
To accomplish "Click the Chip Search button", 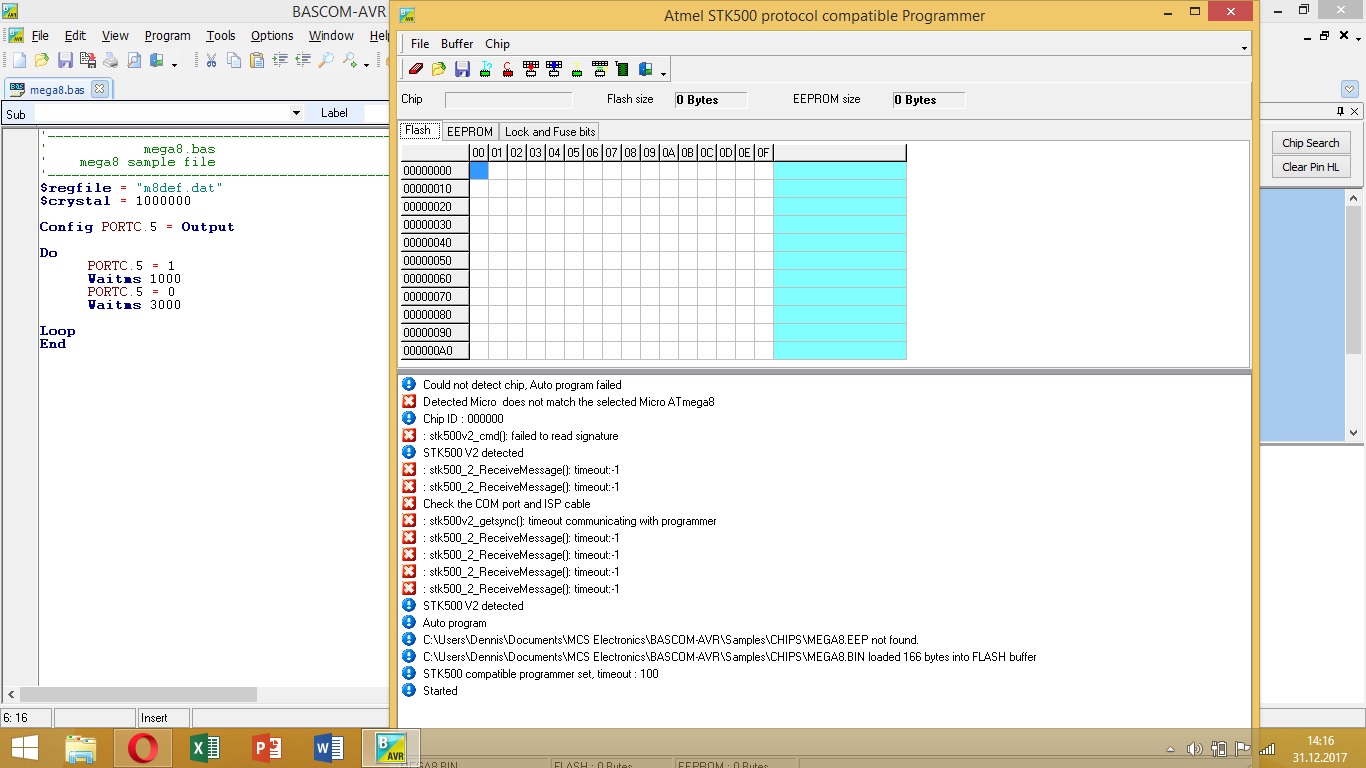I will (x=1310, y=143).
